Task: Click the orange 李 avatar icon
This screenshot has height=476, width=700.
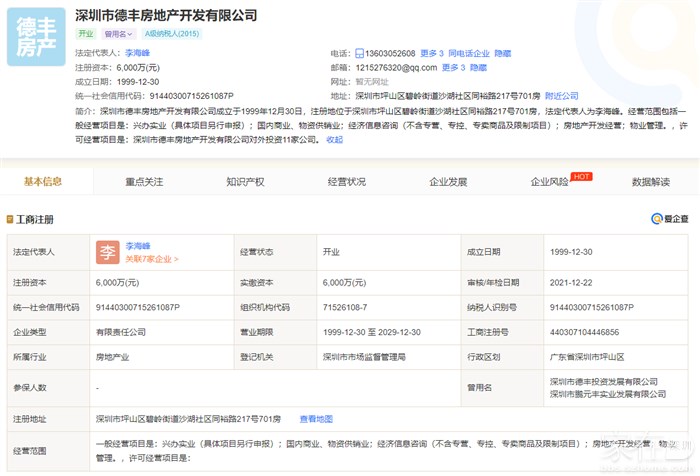Action: click(107, 252)
